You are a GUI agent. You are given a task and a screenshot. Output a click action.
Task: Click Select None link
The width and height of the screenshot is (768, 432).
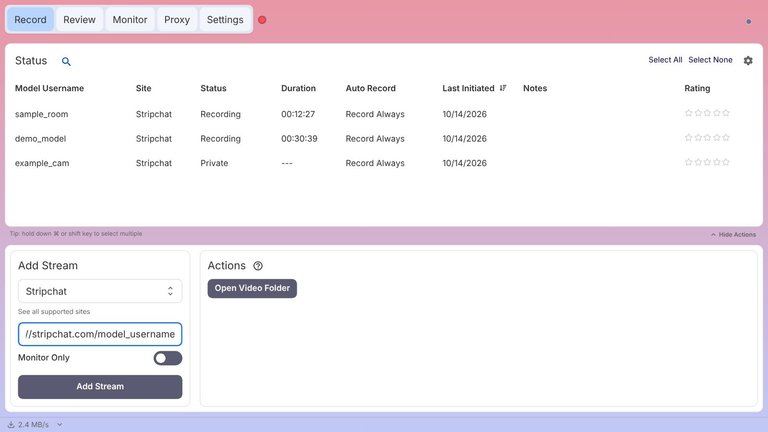[x=710, y=60]
